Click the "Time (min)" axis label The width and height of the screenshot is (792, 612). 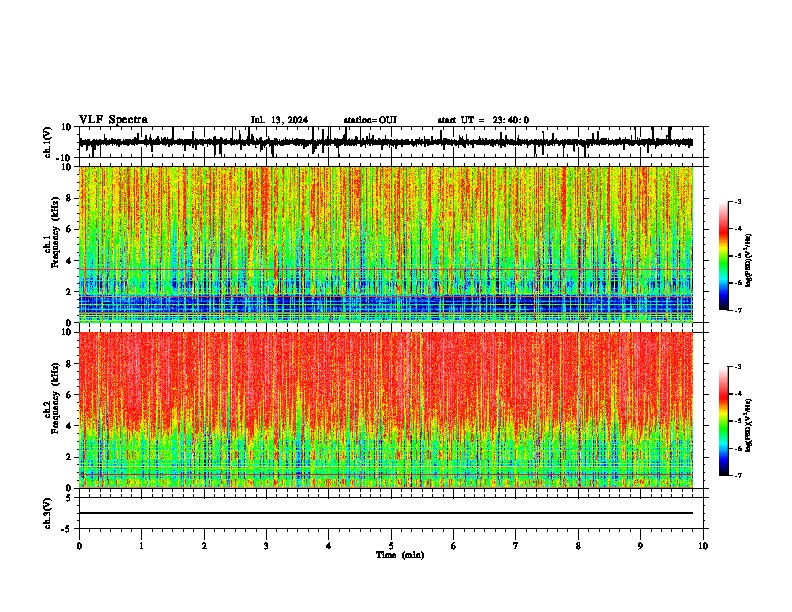[400, 555]
